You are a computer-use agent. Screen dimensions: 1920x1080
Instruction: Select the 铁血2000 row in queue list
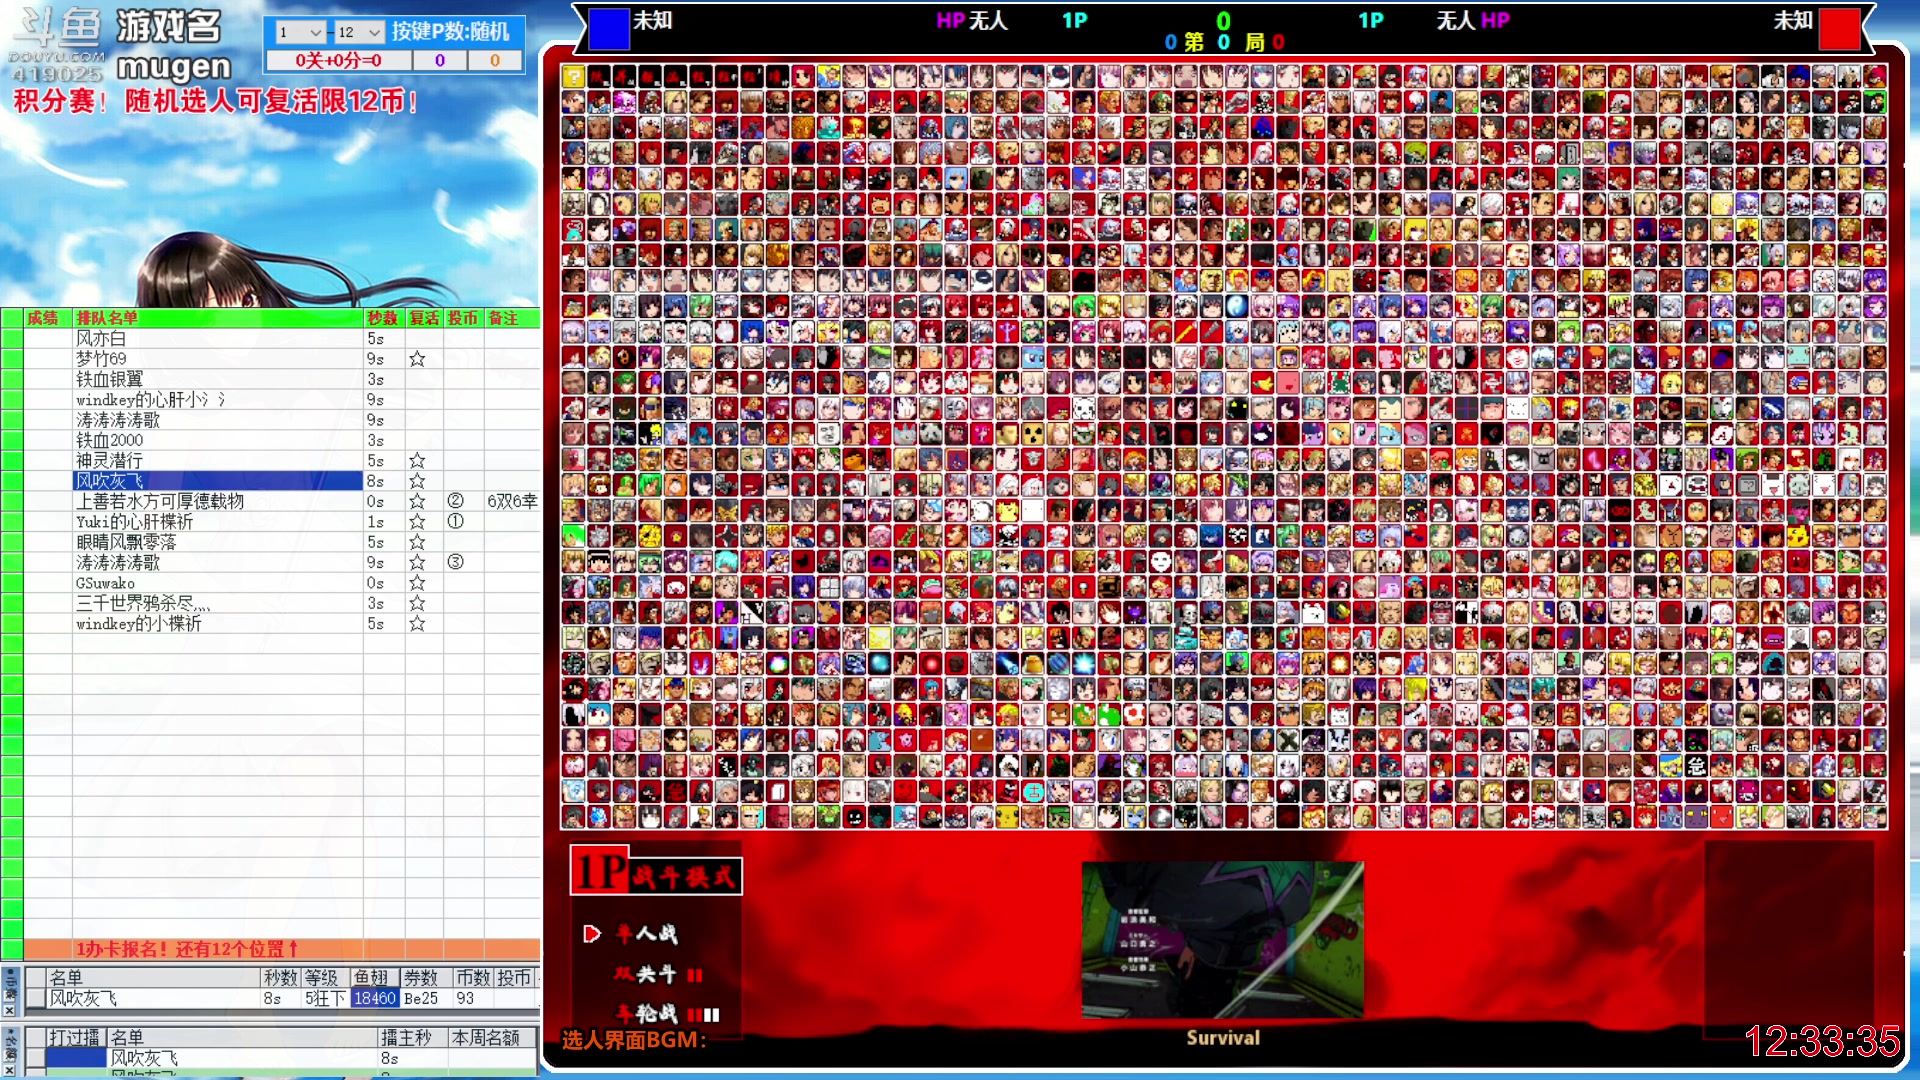[x=218, y=441]
